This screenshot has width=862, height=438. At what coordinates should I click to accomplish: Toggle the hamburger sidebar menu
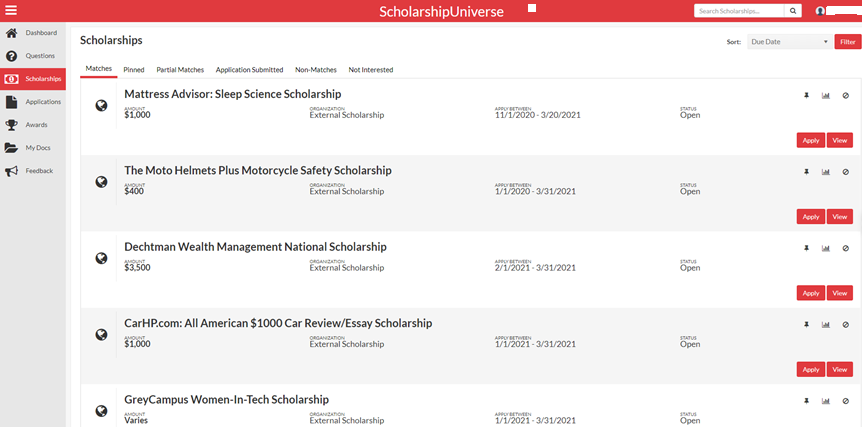pos(12,11)
